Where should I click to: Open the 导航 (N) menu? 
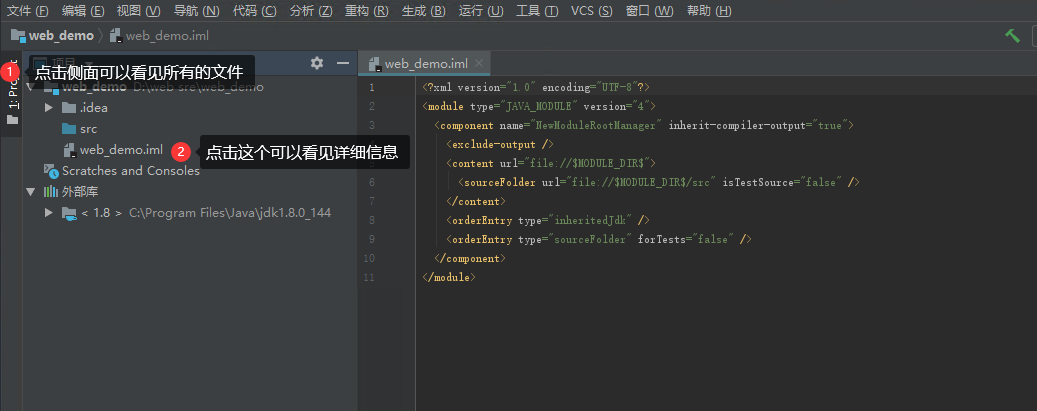click(196, 11)
